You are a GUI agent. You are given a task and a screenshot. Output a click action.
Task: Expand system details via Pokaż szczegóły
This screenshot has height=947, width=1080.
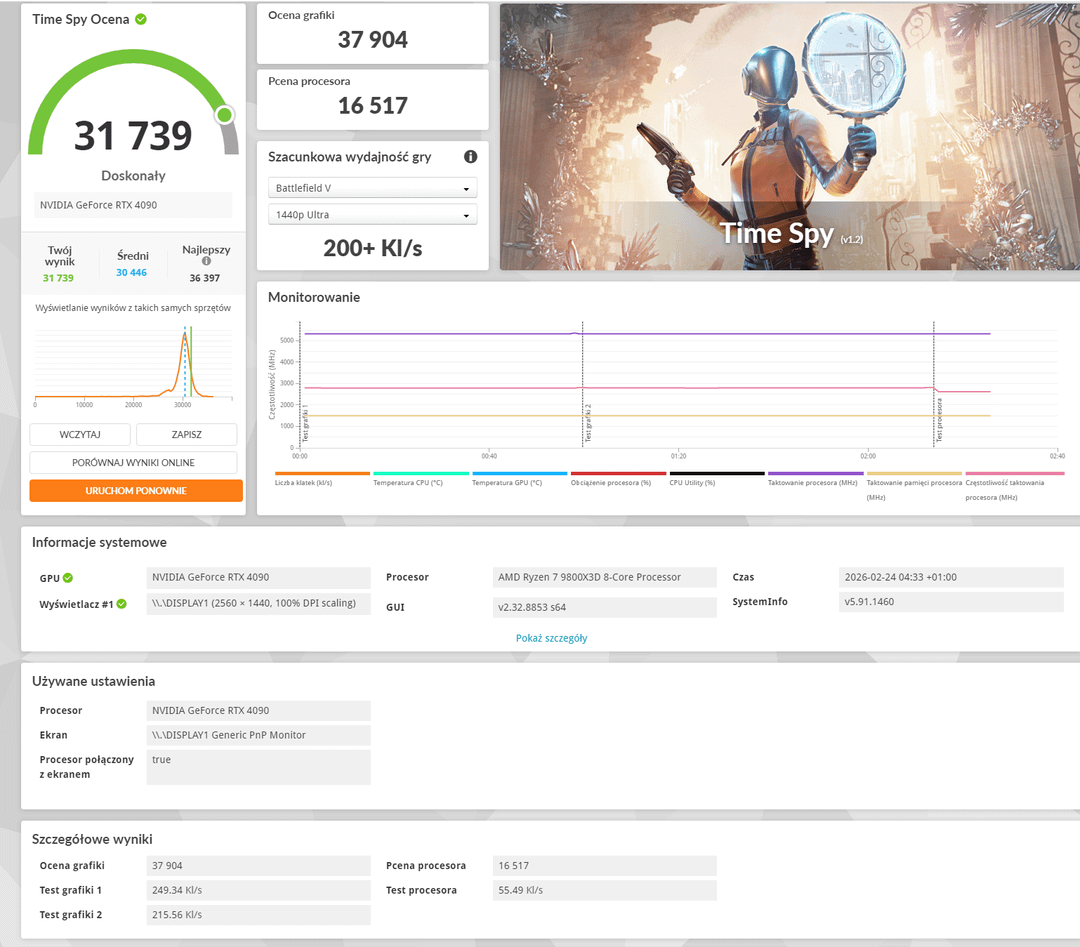pos(551,638)
